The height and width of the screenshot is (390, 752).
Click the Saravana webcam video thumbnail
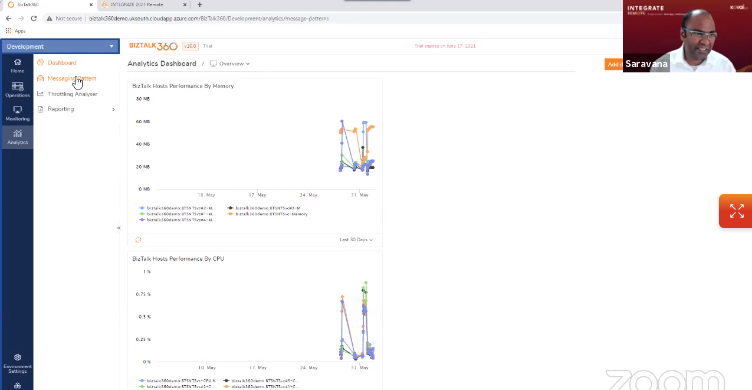(x=687, y=36)
